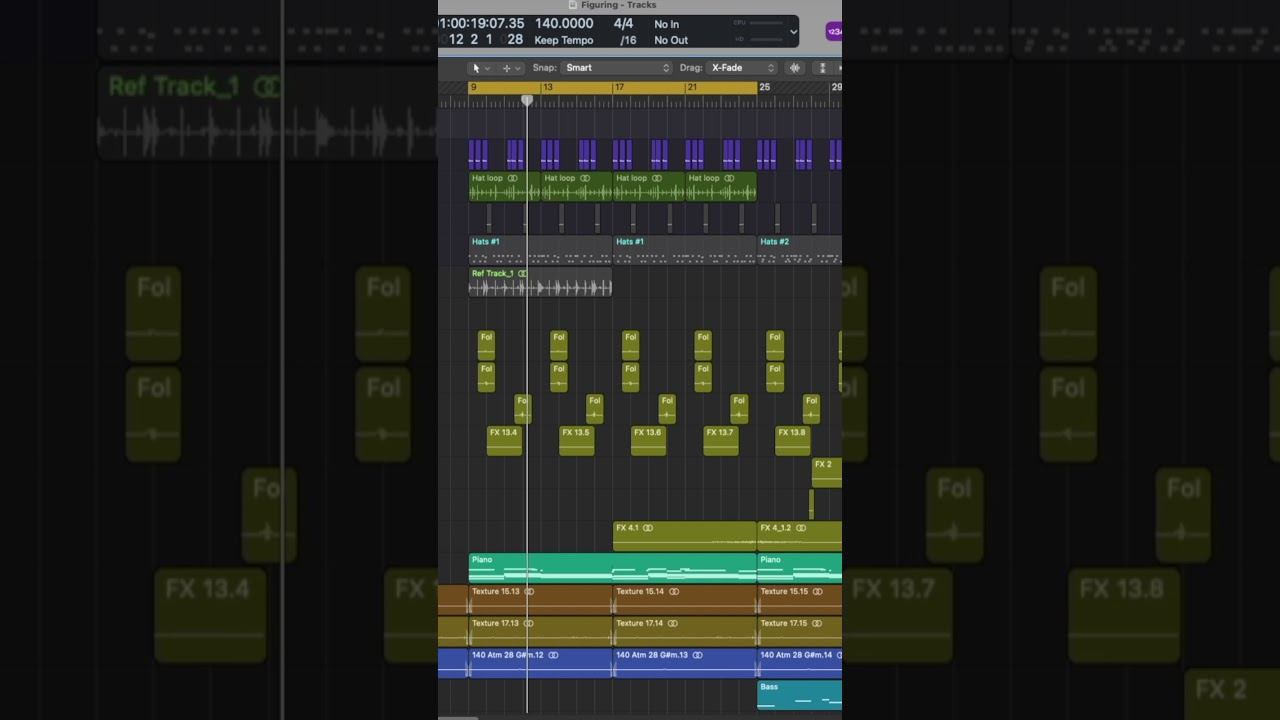1280x720 pixels.
Task: Click the HD load meter
Action: click(x=758, y=40)
